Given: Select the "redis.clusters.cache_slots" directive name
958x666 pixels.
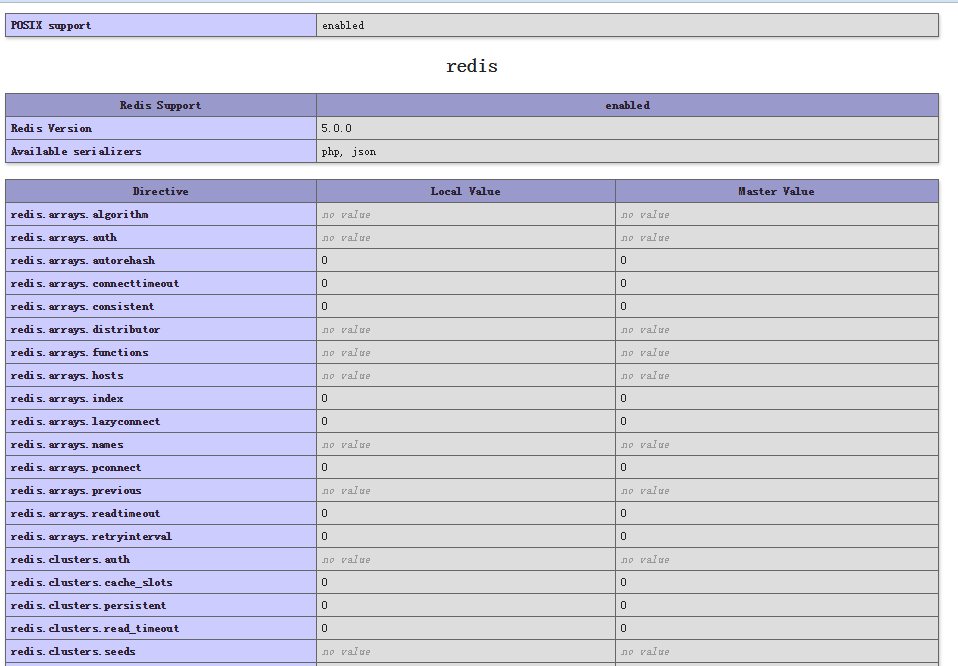Looking at the screenshot, I should [92, 583].
